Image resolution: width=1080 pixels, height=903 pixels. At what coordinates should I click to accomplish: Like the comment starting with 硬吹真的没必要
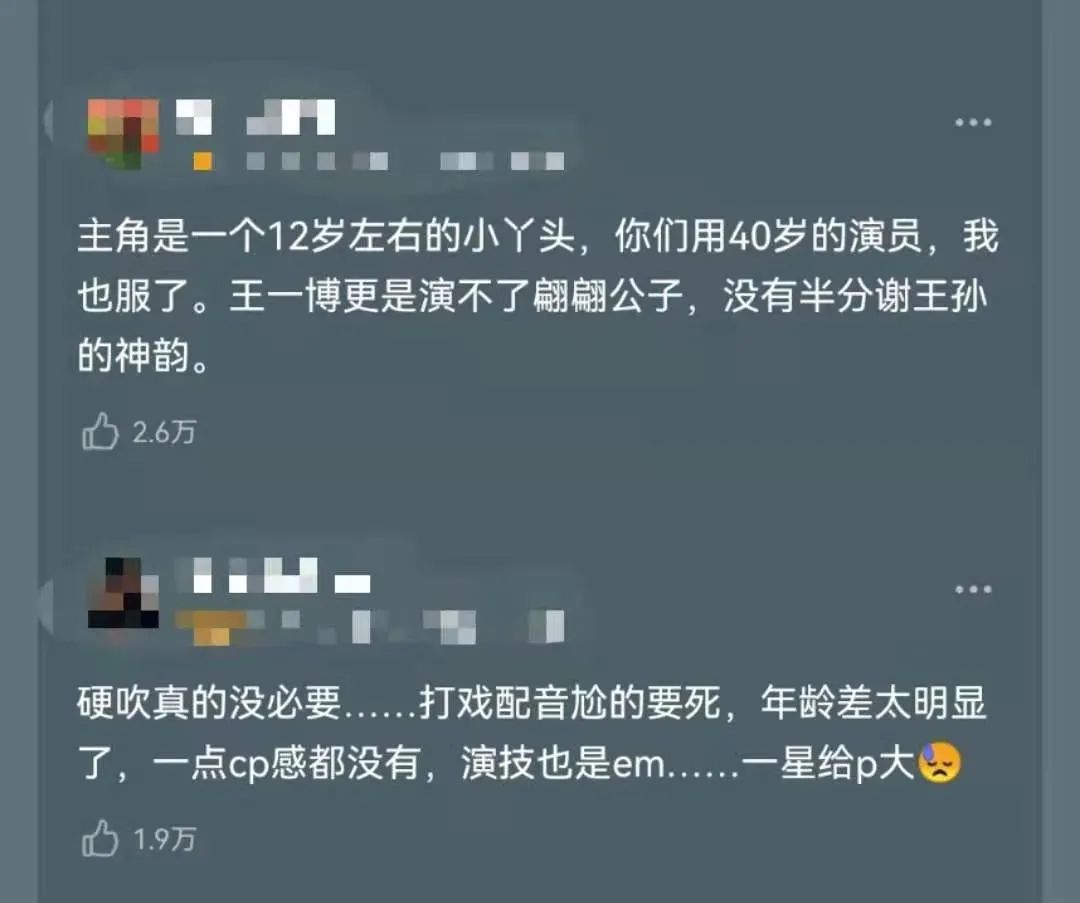[100, 838]
